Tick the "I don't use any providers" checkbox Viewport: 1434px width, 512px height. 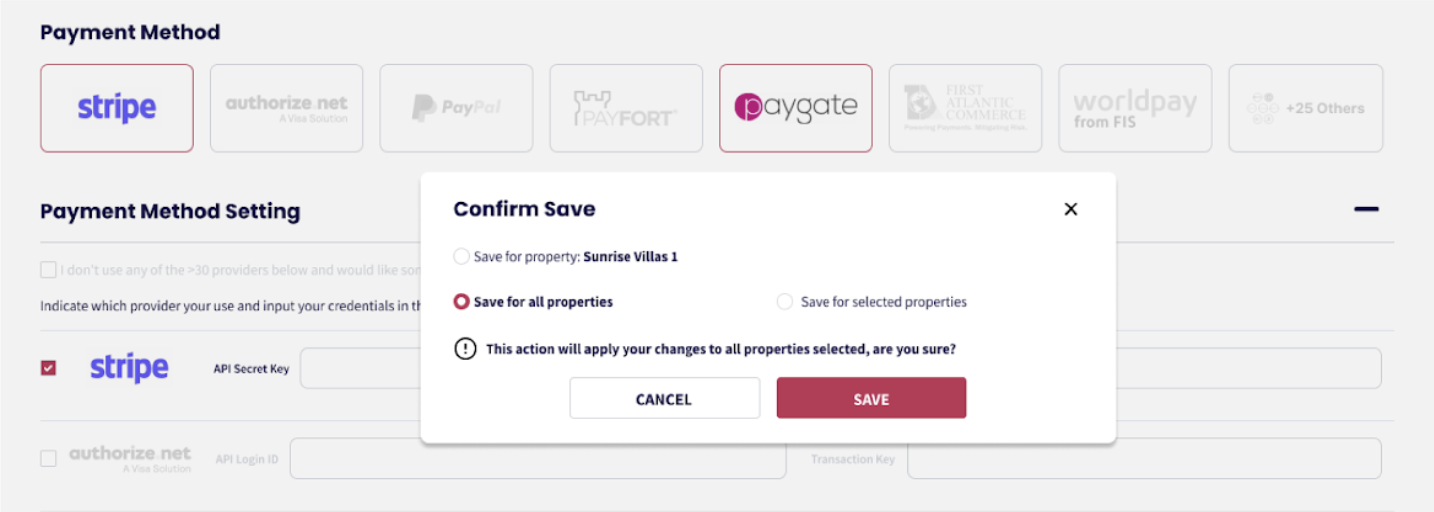coord(48,270)
